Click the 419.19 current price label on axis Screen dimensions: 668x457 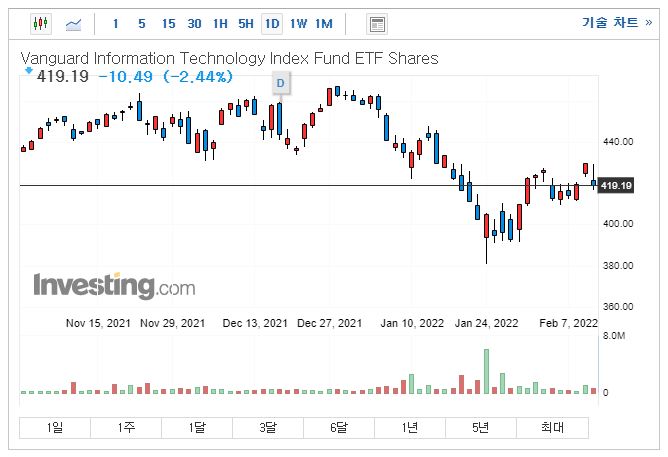click(x=616, y=186)
